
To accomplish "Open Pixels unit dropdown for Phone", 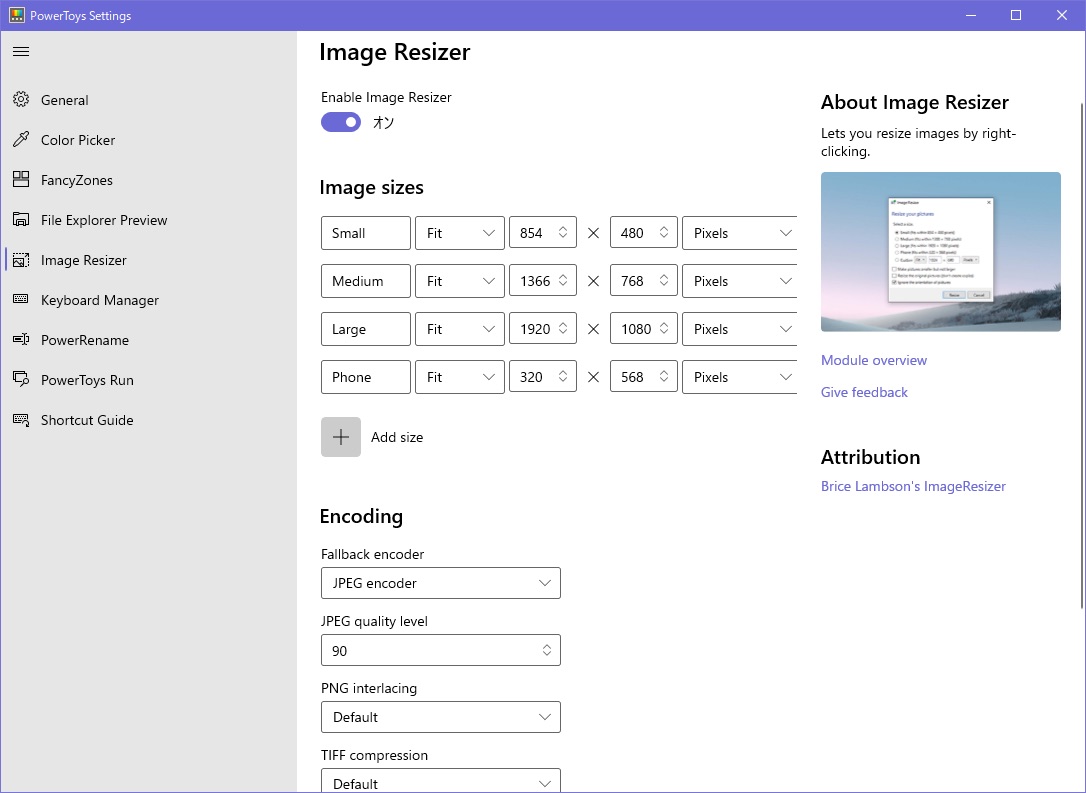I will coord(740,377).
